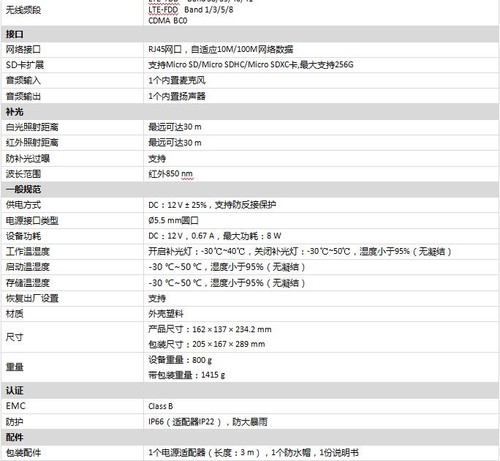Select the 白光照射距离 row label
Image resolution: width=500 pixels, height=461 pixels.
click(x=32, y=127)
